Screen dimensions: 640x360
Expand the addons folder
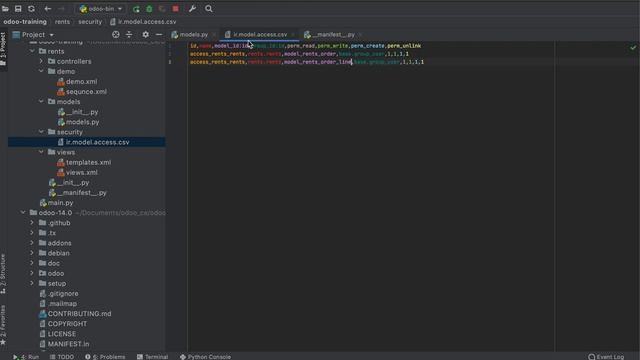click(32, 243)
